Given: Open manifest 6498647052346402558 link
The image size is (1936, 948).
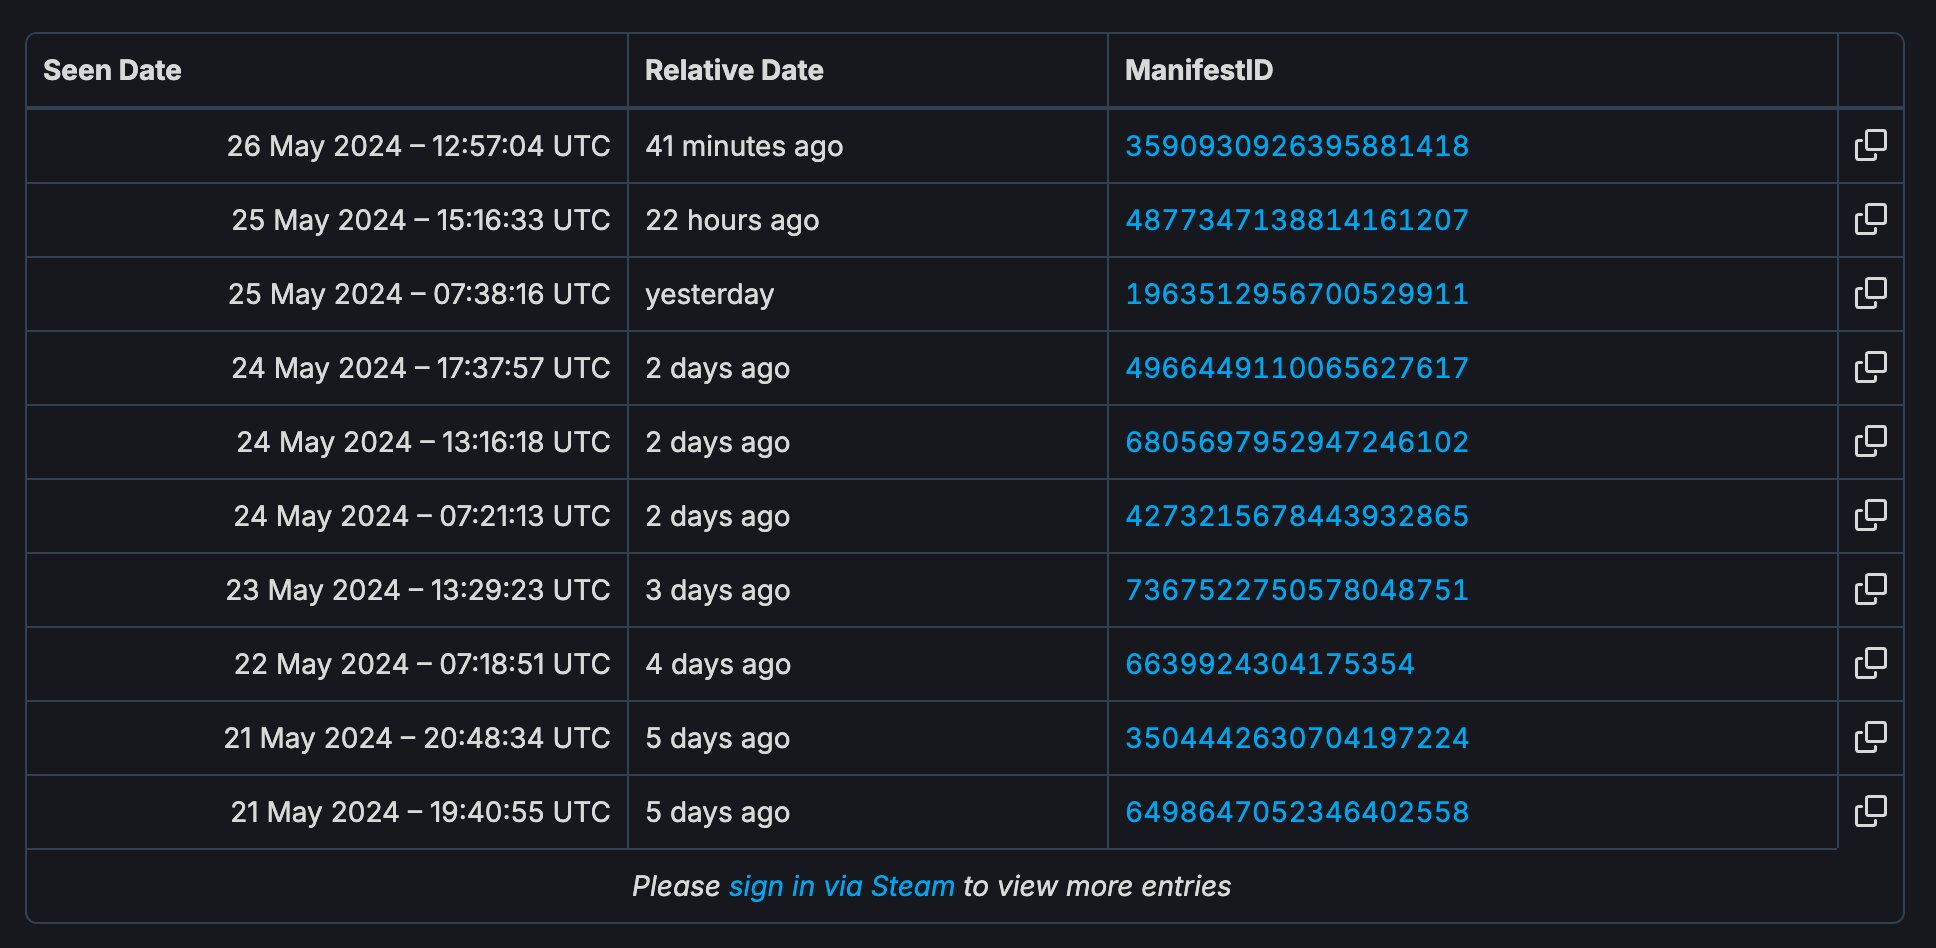Looking at the screenshot, I should point(1297,812).
